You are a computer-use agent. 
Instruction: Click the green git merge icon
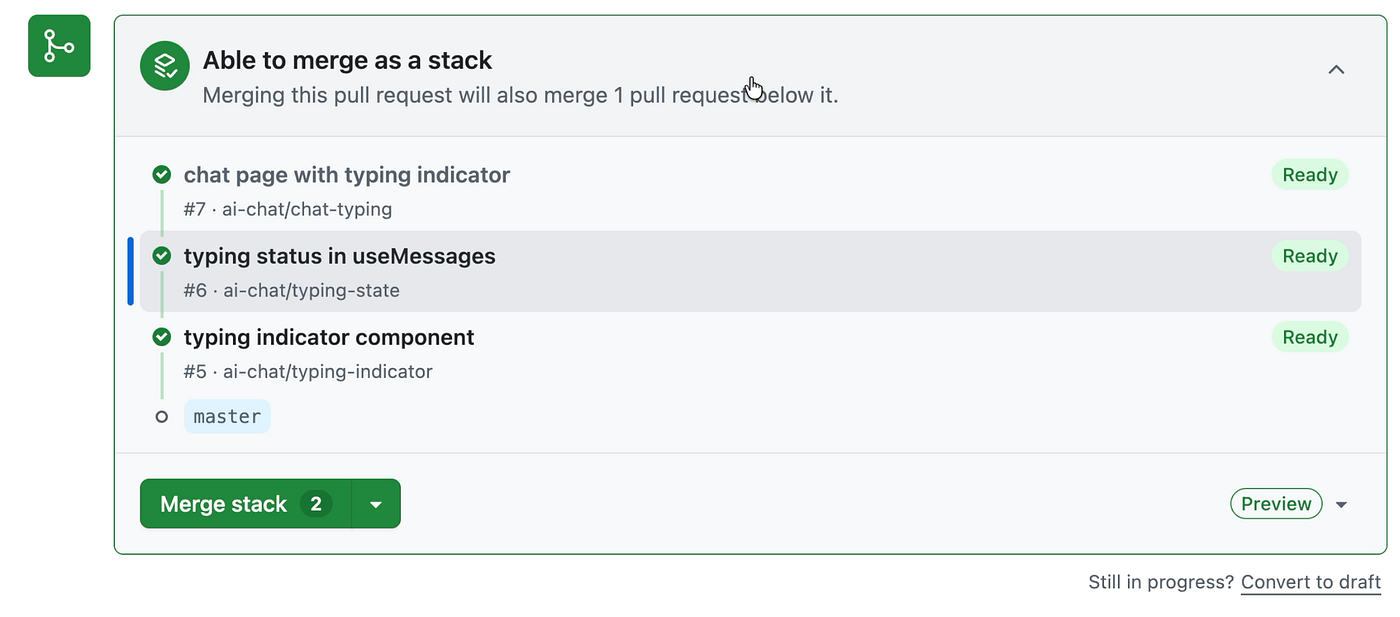(x=59, y=46)
